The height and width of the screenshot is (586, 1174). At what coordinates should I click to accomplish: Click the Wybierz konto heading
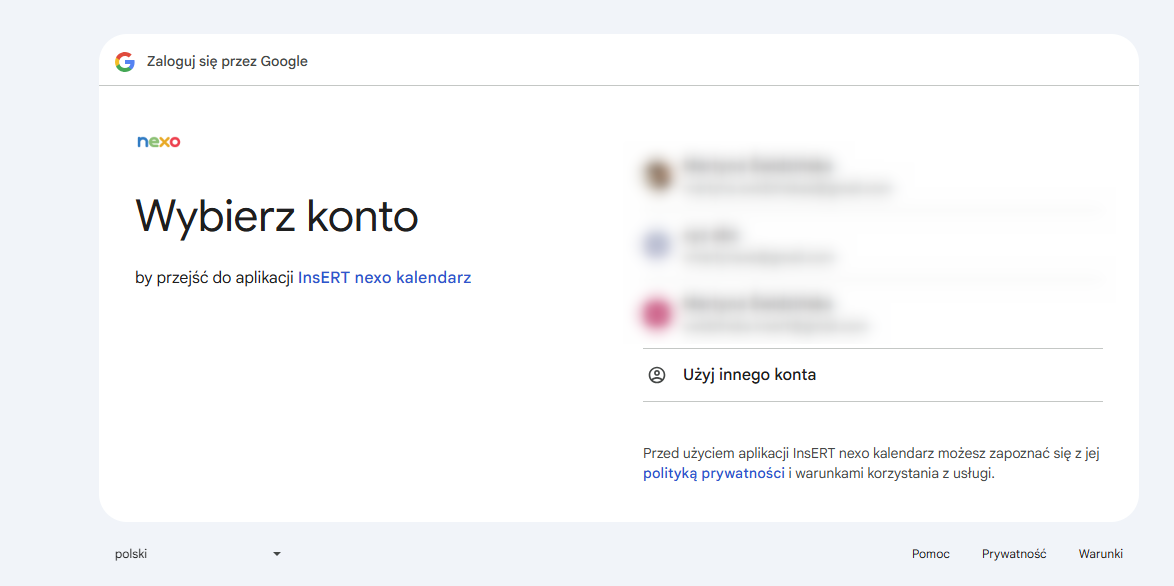point(276,216)
